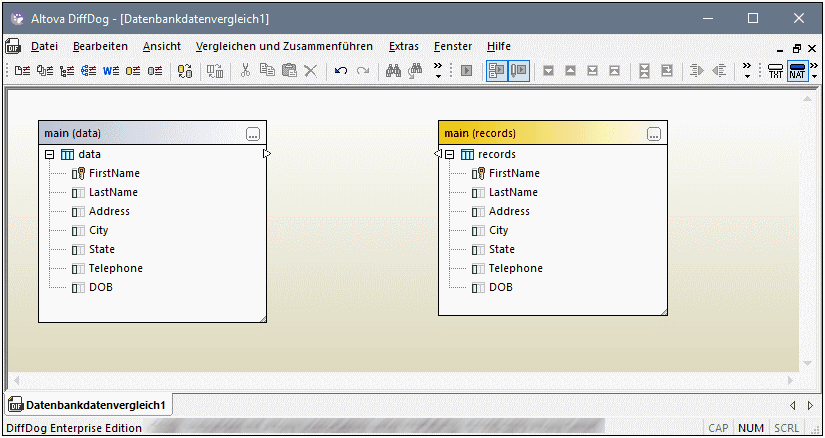
Task: Open toolbar overflow chevron after binoculars icons
Action: click(437, 71)
